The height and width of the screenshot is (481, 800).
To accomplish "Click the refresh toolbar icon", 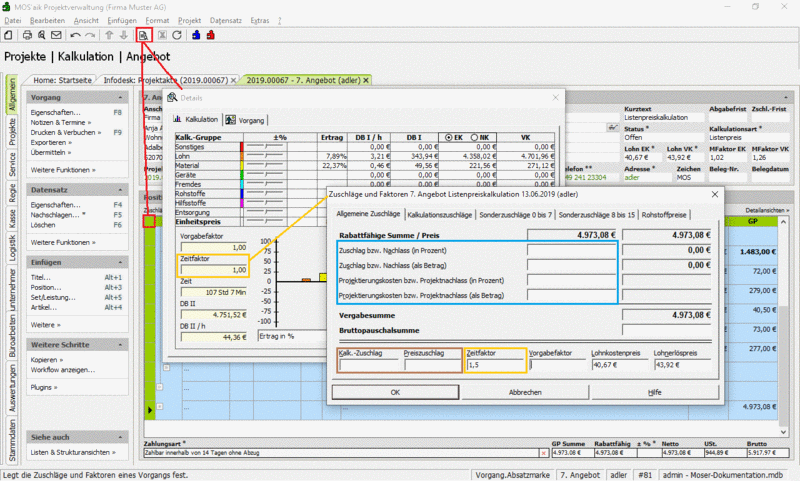I will (177, 35).
